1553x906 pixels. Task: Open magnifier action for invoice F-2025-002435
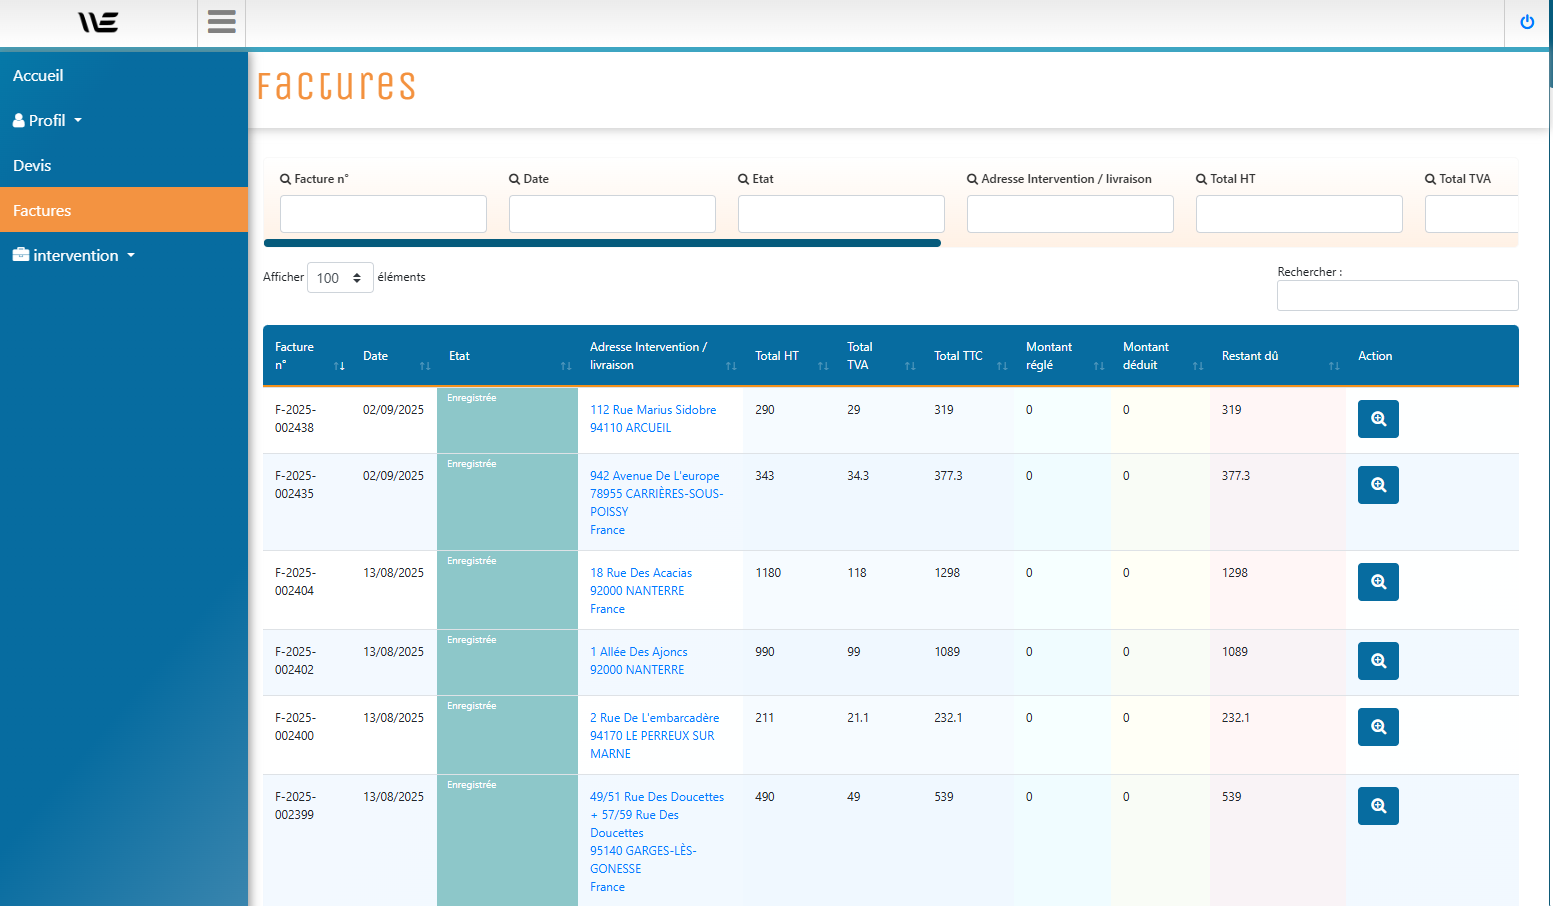1377,485
